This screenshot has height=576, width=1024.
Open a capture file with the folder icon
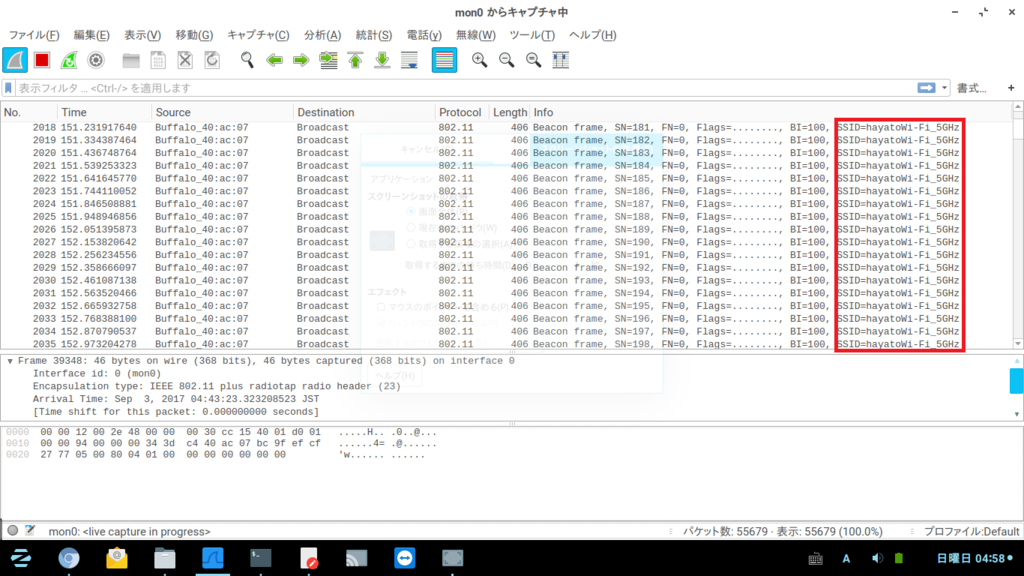pyautogui.click(x=131, y=60)
